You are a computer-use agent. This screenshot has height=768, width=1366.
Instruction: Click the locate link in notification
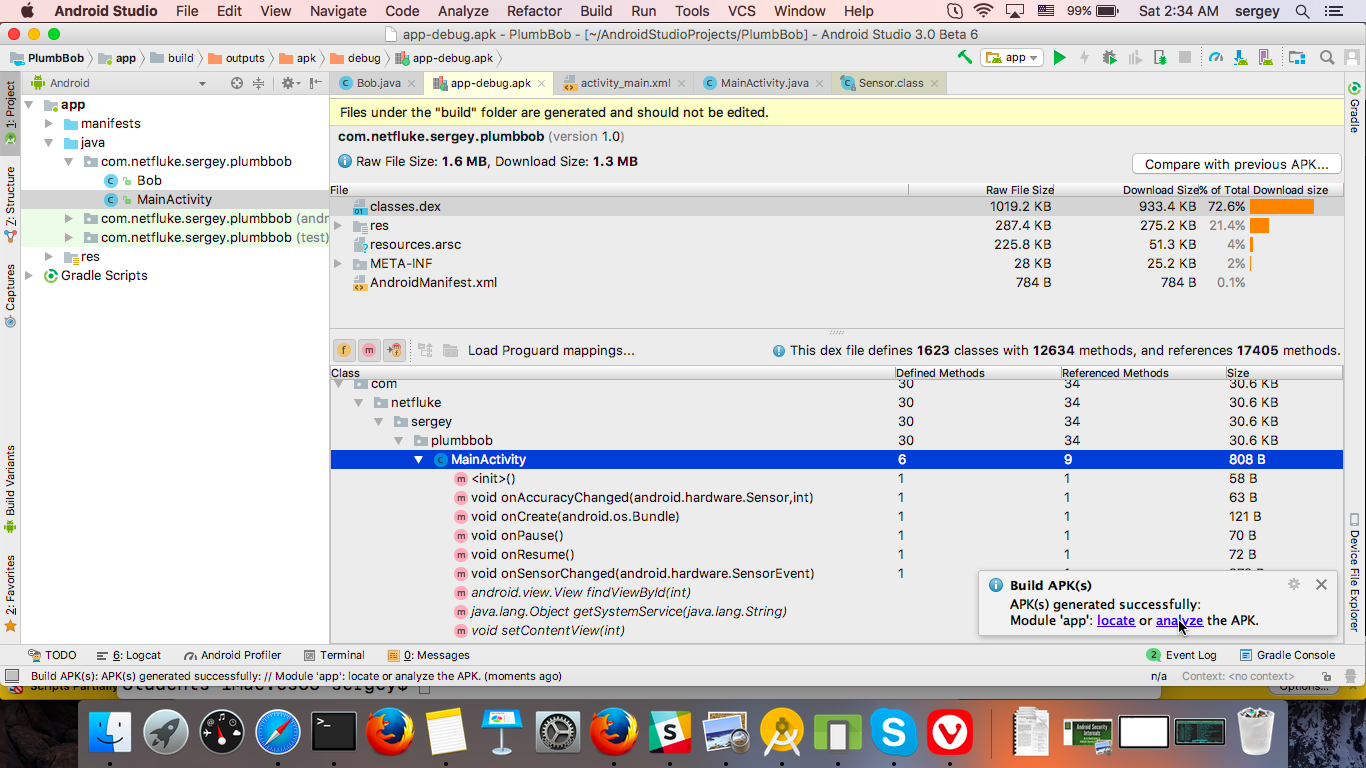(x=1116, y=620)
